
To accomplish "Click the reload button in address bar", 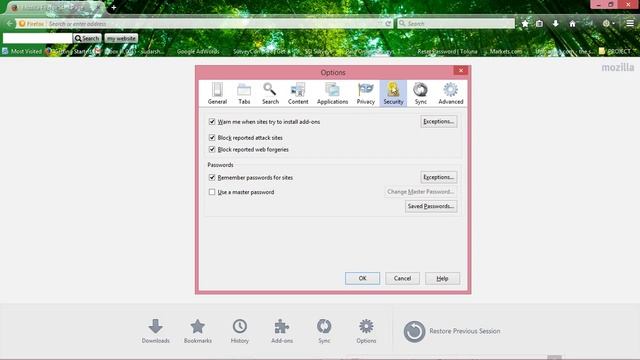I will click(388, 24).
